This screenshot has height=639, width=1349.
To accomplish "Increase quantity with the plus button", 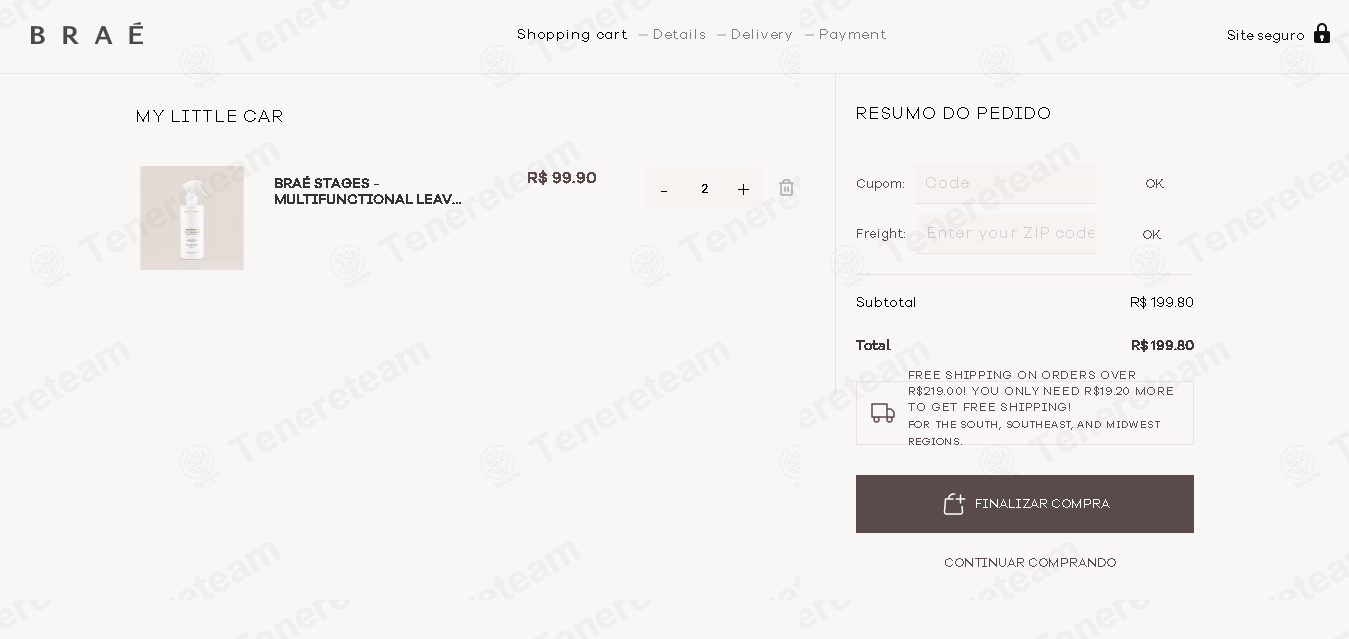I will pyautogui.click(x=743, y=189).
